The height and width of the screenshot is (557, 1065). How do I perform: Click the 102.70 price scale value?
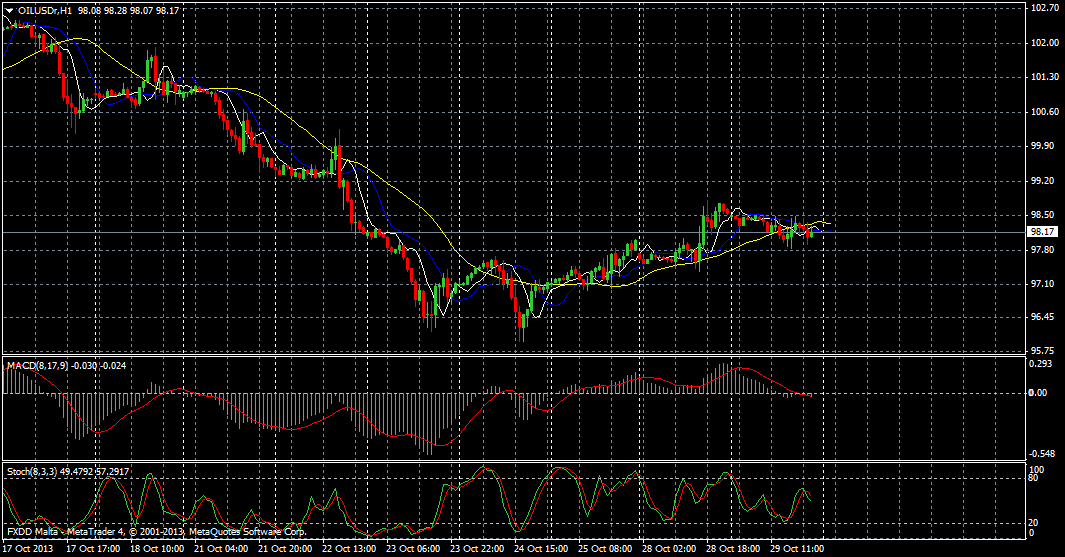[1044, 8]
